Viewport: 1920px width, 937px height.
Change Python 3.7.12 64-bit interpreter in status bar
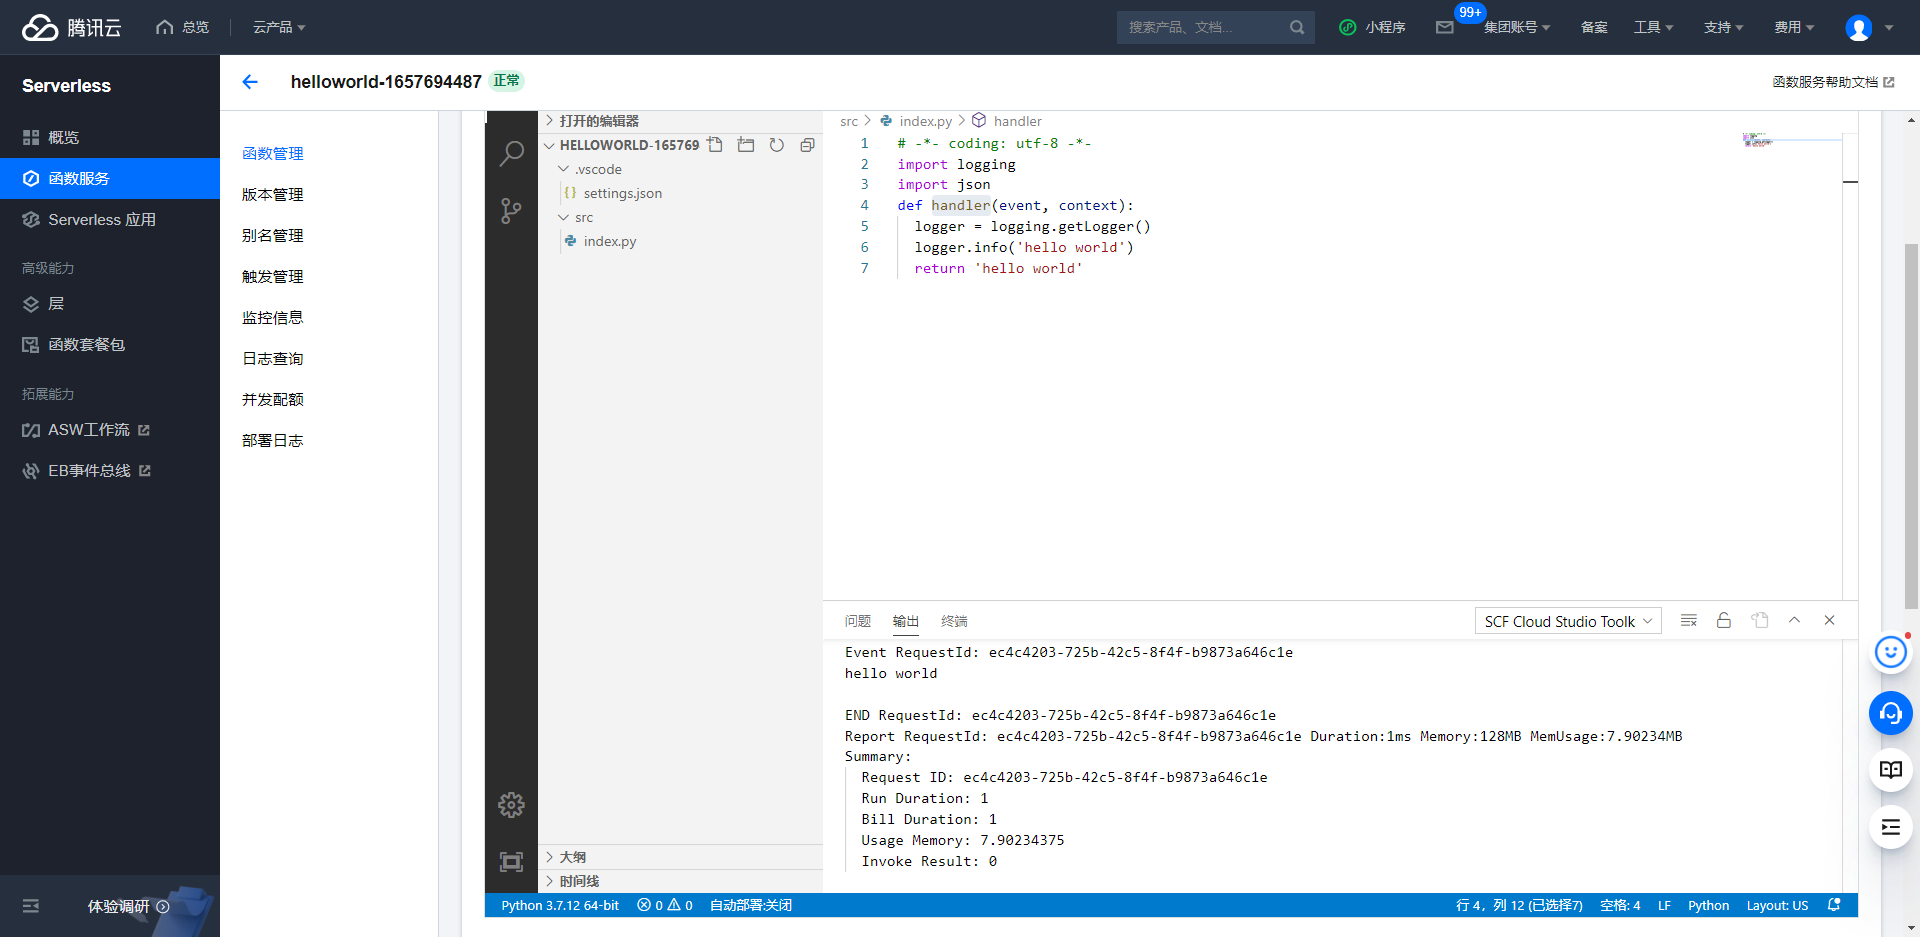pos(560,905)
